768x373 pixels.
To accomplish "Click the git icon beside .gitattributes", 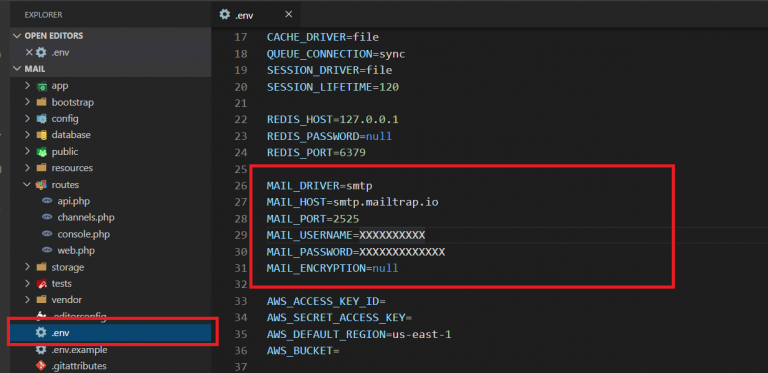I will click(42, 366).
